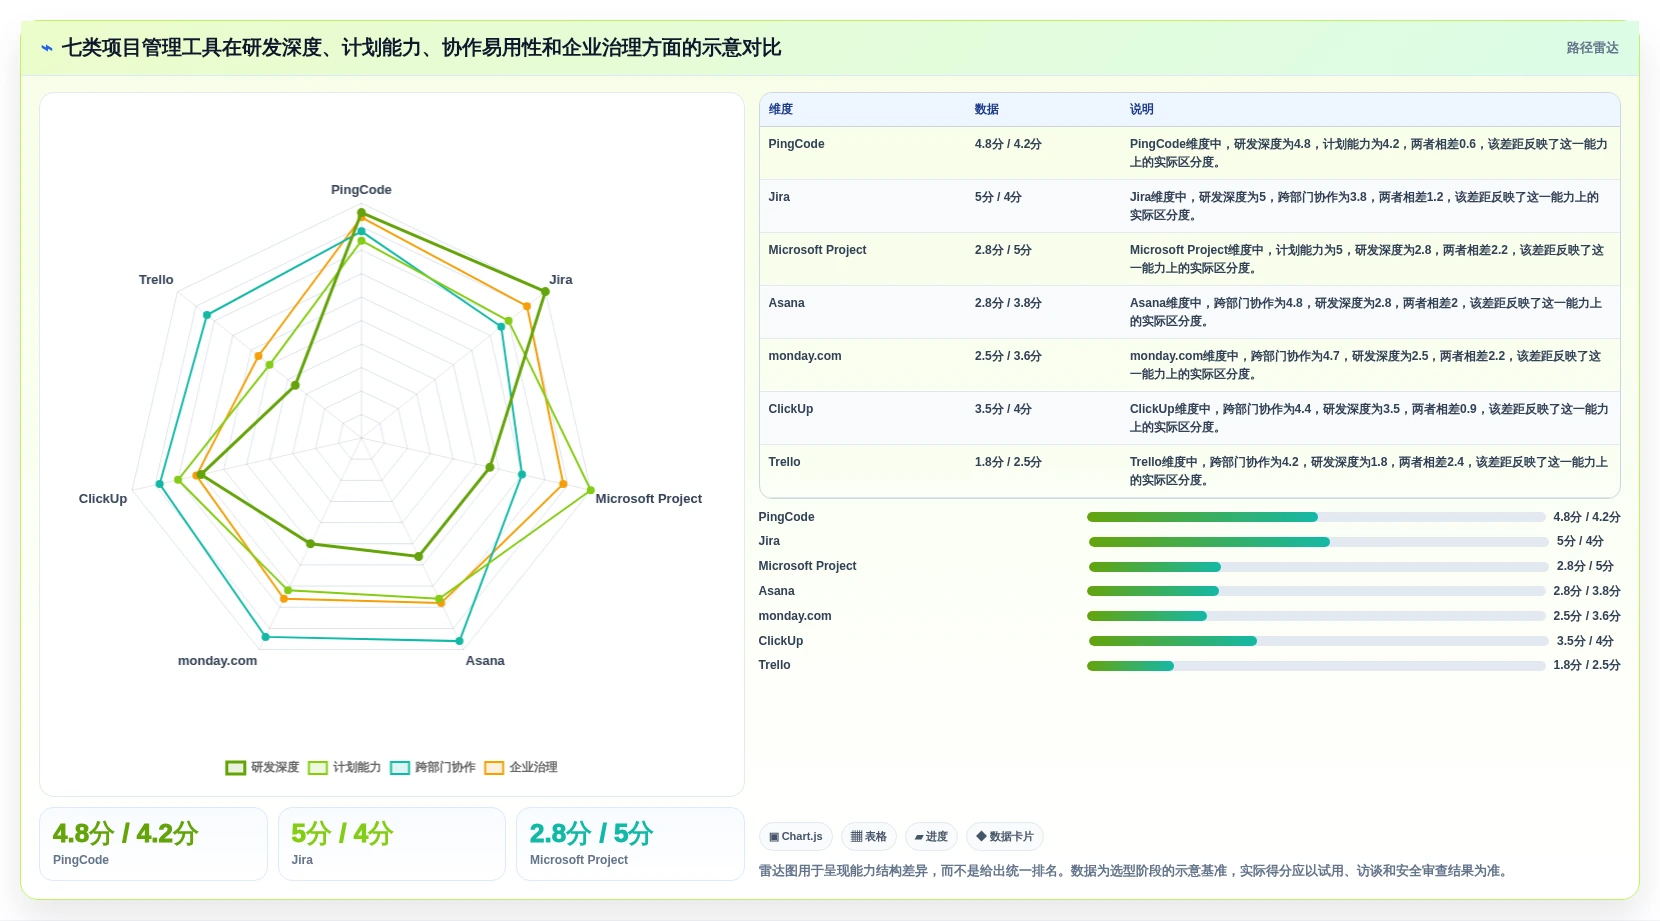The height and width of the screenshot is (921, 1660).
Task: Click the 说明 column header
Action: 1141,109
